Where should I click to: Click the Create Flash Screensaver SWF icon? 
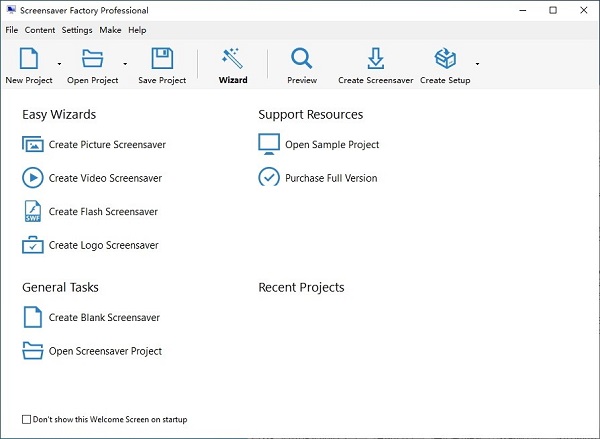click(x=33, y=211)
